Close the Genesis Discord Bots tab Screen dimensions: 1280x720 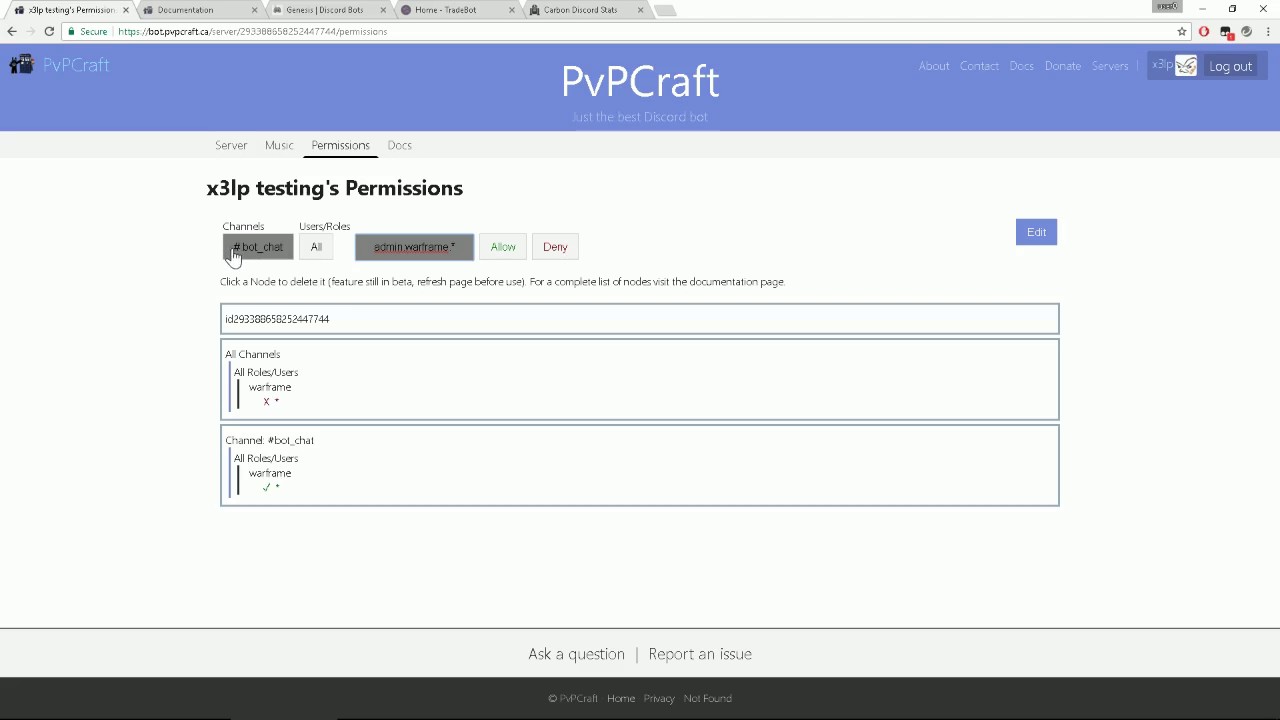click(383, 10)
